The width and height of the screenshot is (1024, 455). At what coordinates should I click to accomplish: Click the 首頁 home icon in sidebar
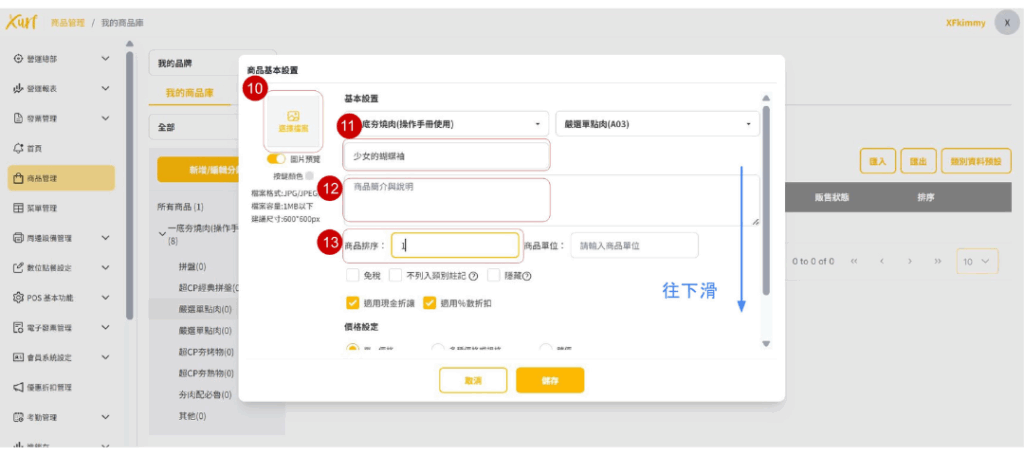point(18,148)
